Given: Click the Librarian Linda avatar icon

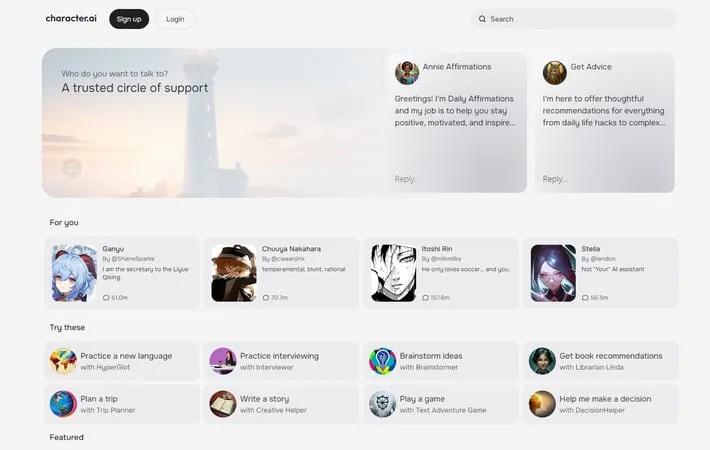Looking at the screenshot, I should pos(542,361).
